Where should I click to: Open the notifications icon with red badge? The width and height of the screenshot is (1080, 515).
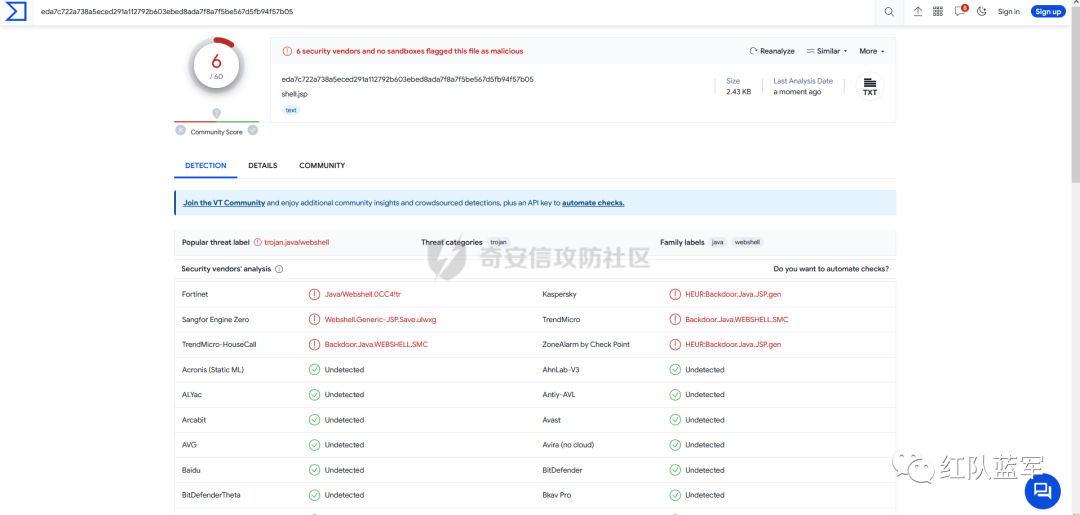coord(960,11)
